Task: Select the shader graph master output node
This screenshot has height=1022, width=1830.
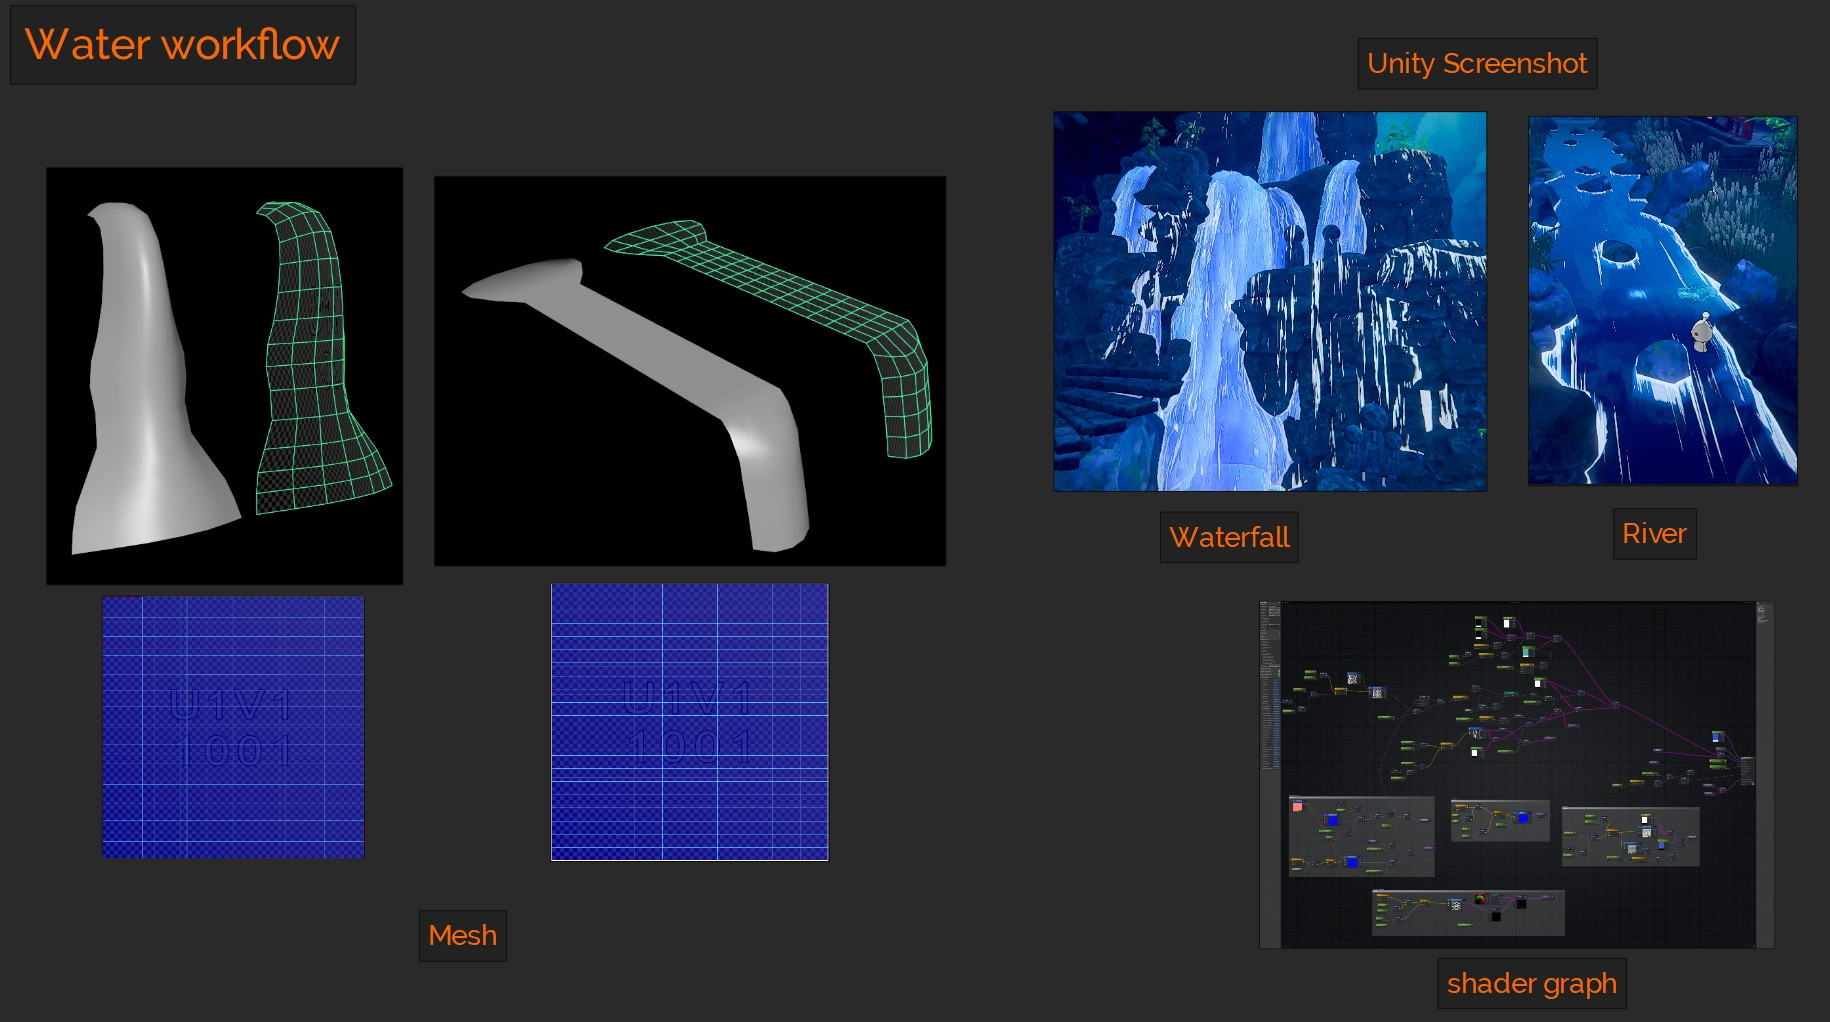Action: pyautogui.click(x=1746, y=770)
